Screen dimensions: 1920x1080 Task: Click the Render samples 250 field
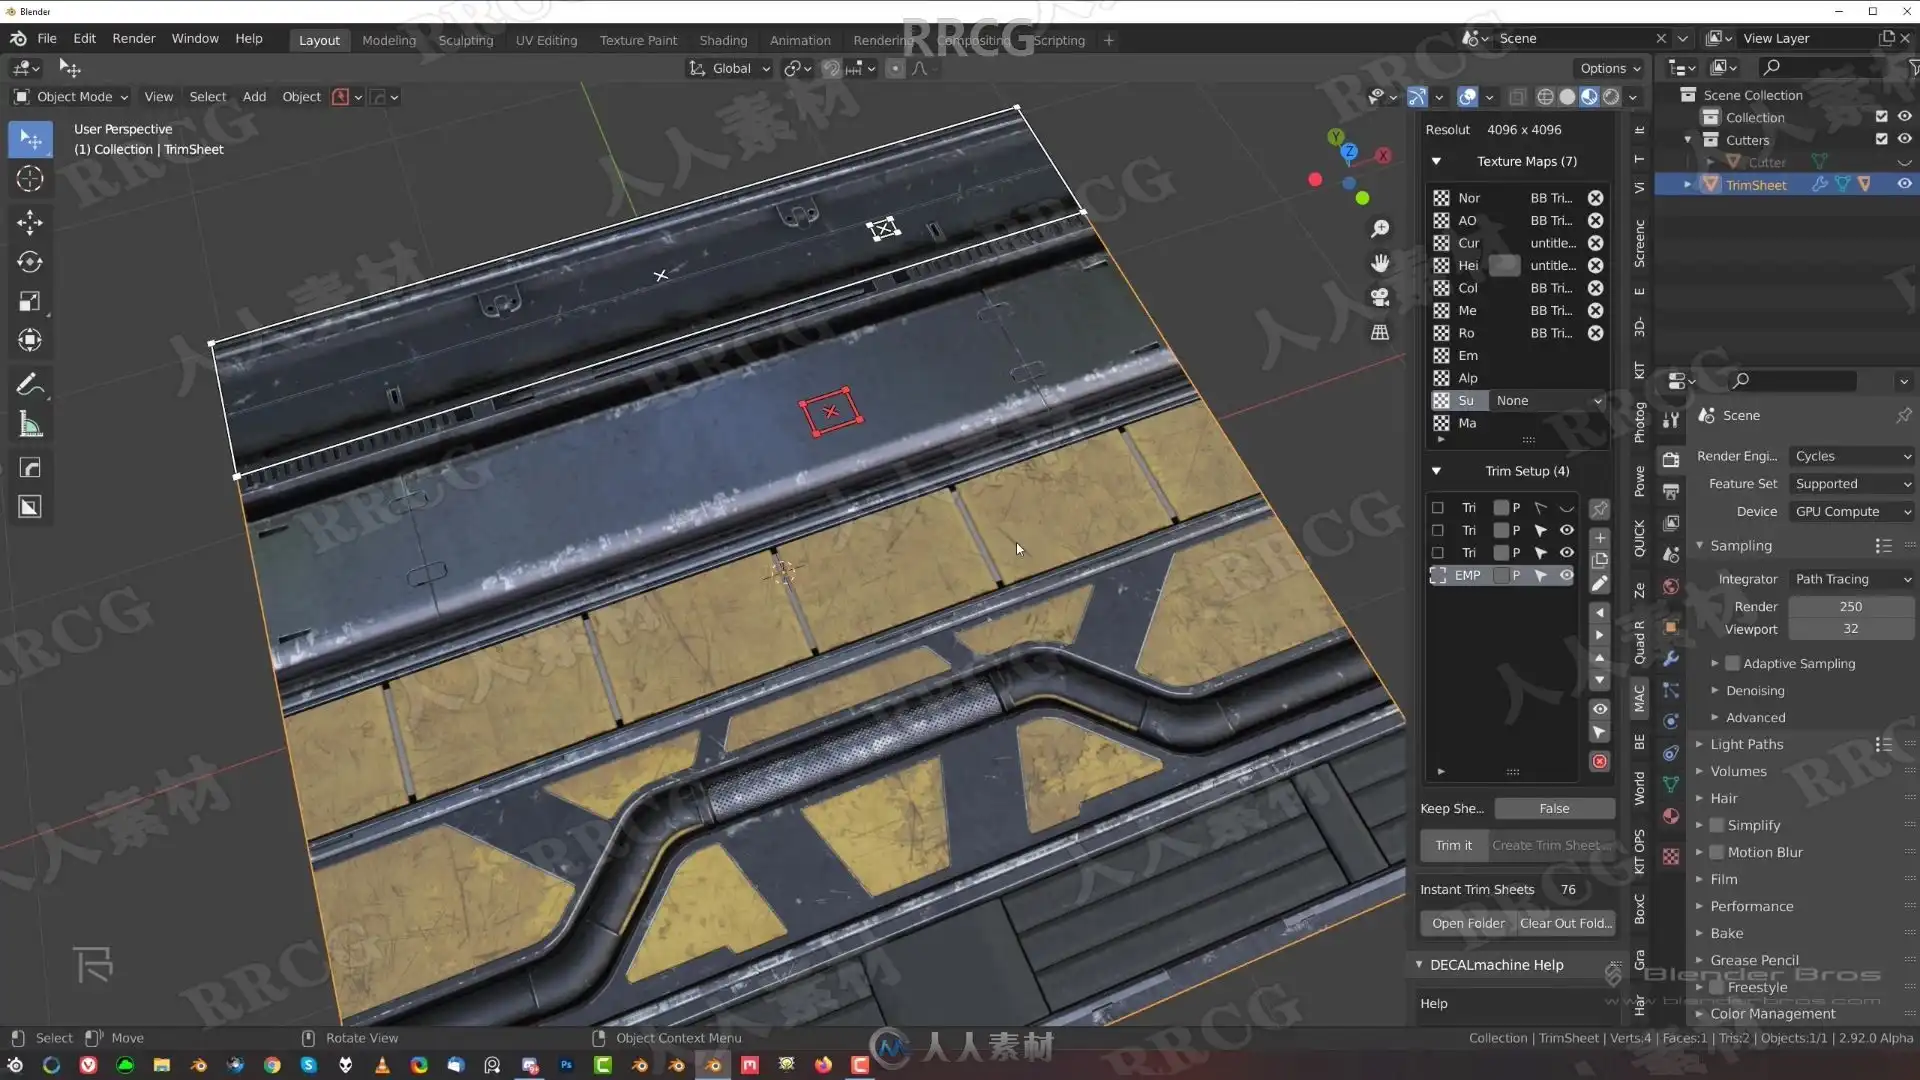pos(1850,606)
